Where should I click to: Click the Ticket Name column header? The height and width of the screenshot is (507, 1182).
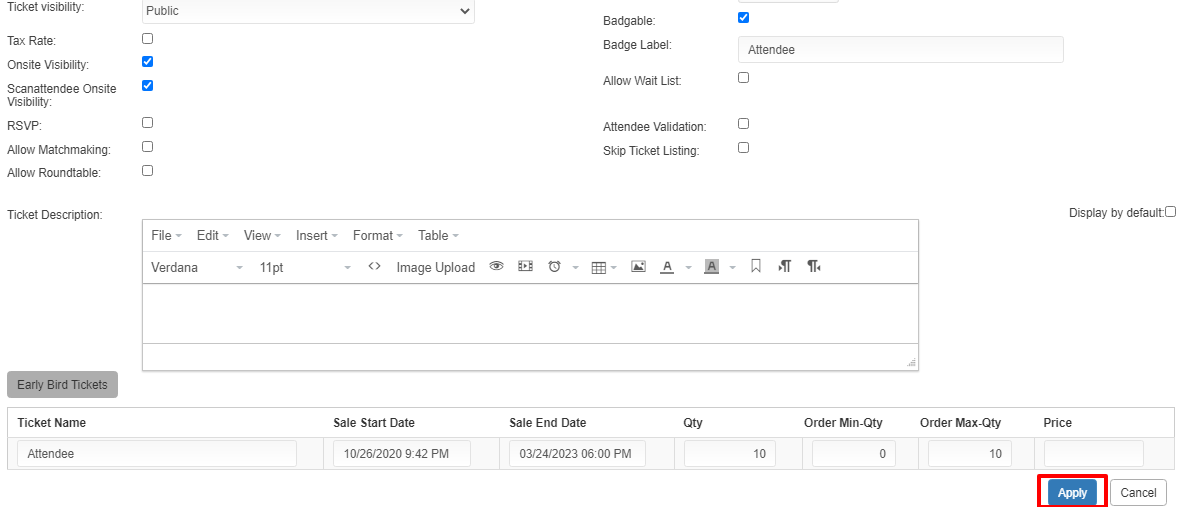coord(51,423)
